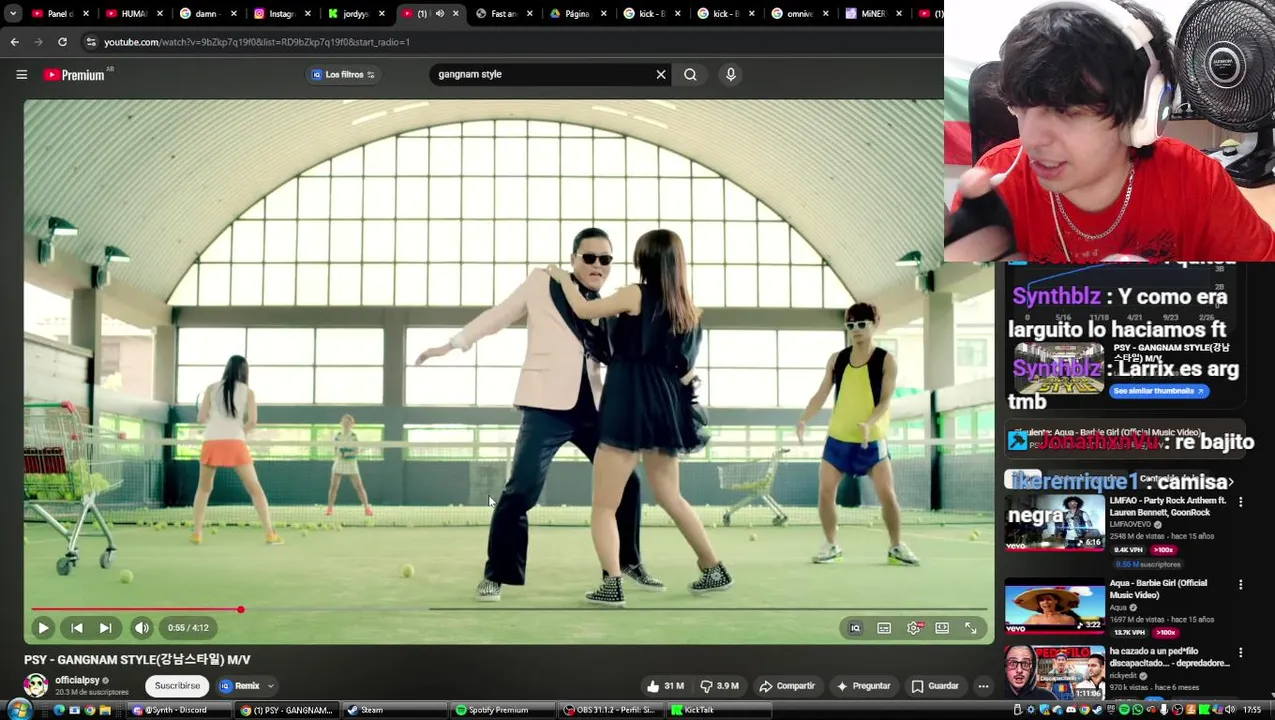Click the vidIQ icon in player controls
The width and height of the screenshot is (1275, 720).
click(x=855, y=628)
